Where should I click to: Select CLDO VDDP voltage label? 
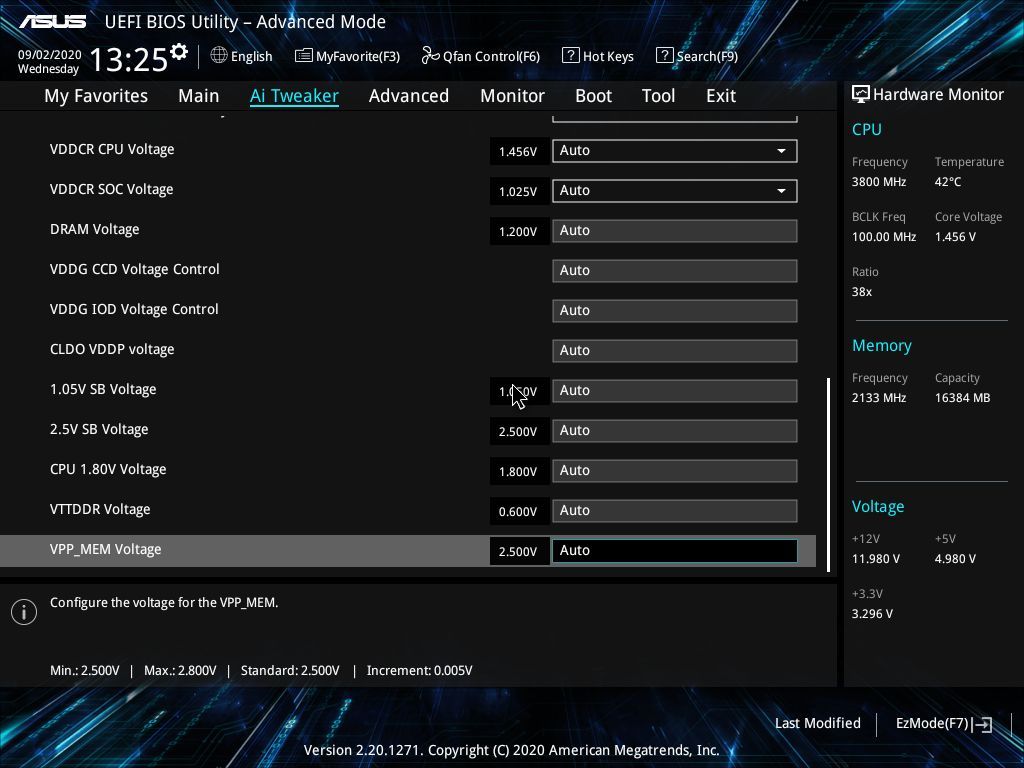coord(112,349)
